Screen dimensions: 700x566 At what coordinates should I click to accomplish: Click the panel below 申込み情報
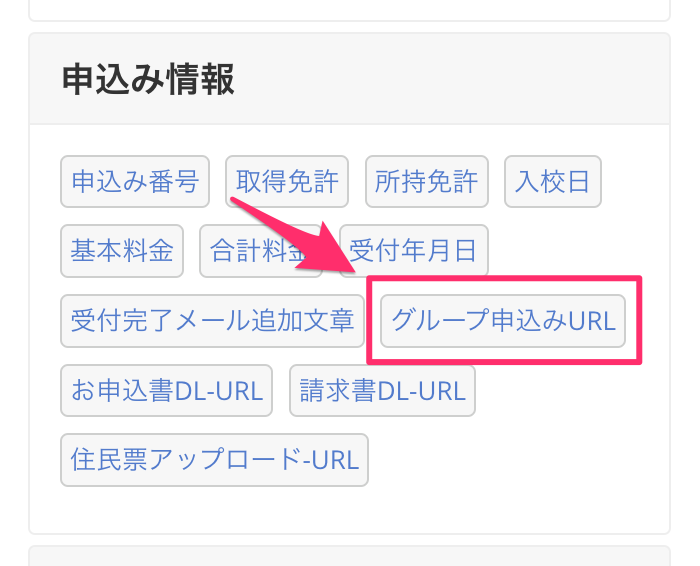[348, 556]
